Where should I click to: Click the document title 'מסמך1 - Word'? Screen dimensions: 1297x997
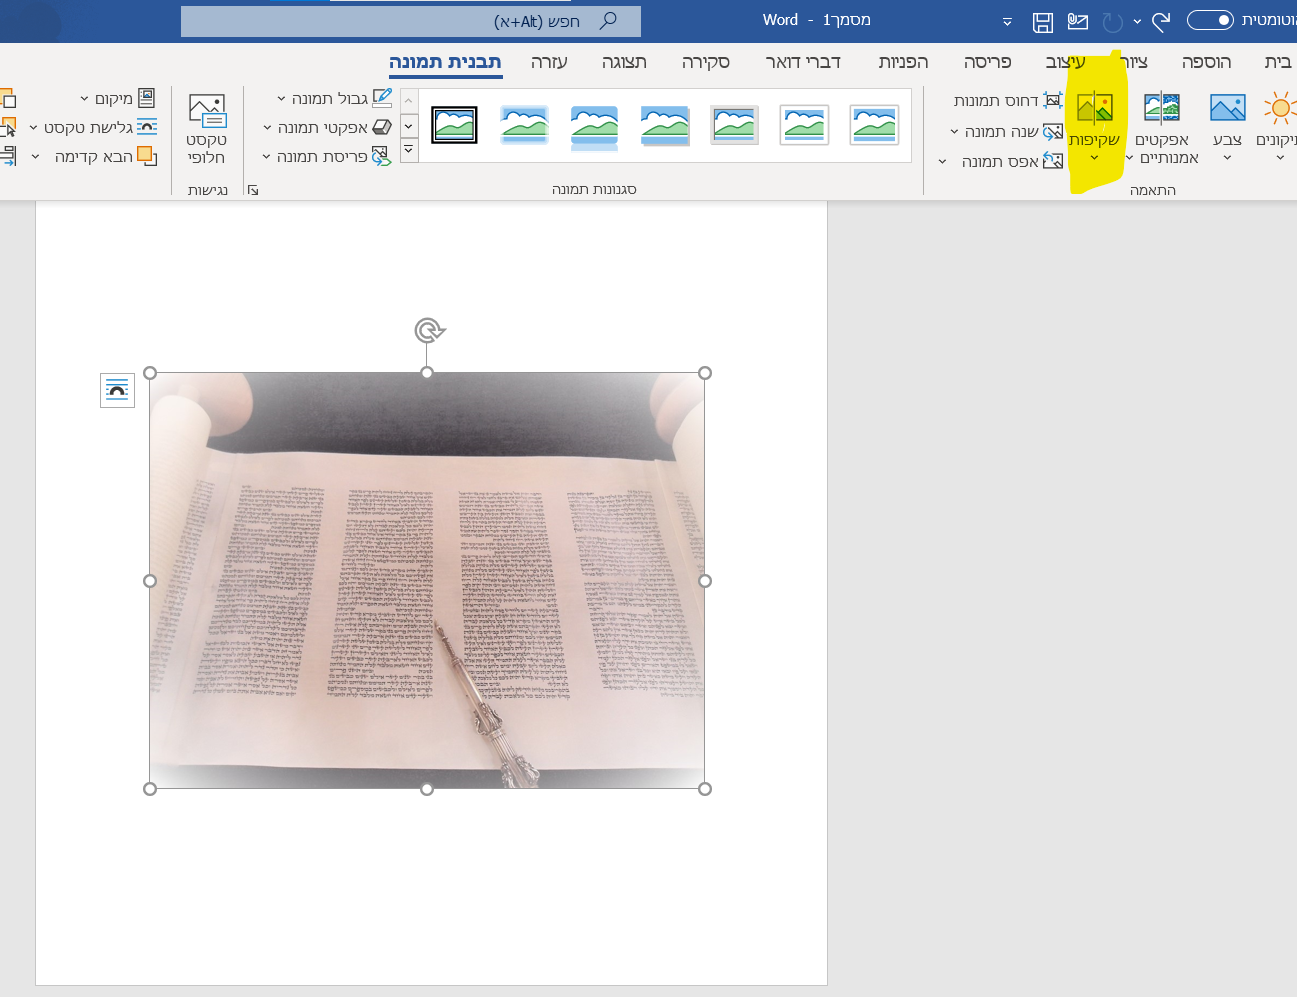click(816, 20)
